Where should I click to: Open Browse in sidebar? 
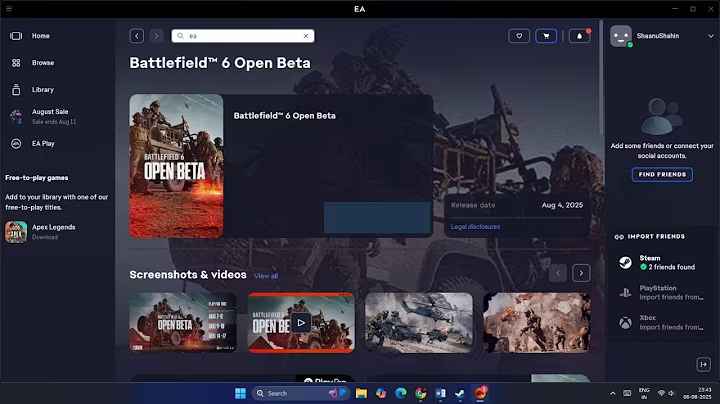pyautogui.click(x=43, y=63)
